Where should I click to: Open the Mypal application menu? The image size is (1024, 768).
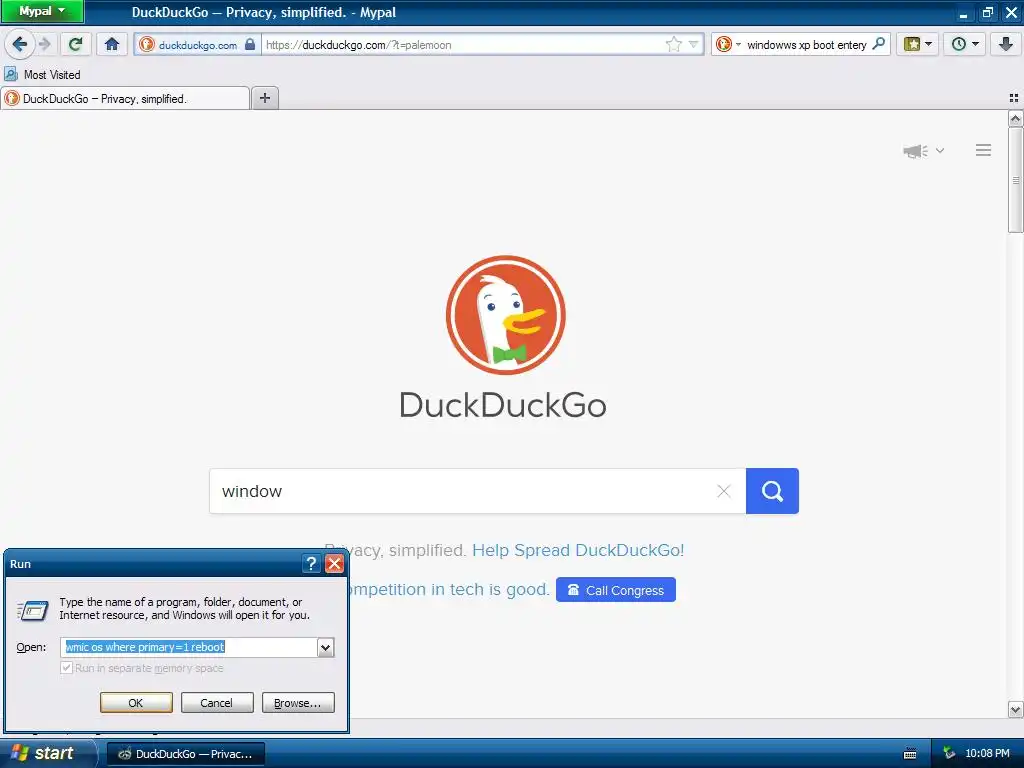42,11
